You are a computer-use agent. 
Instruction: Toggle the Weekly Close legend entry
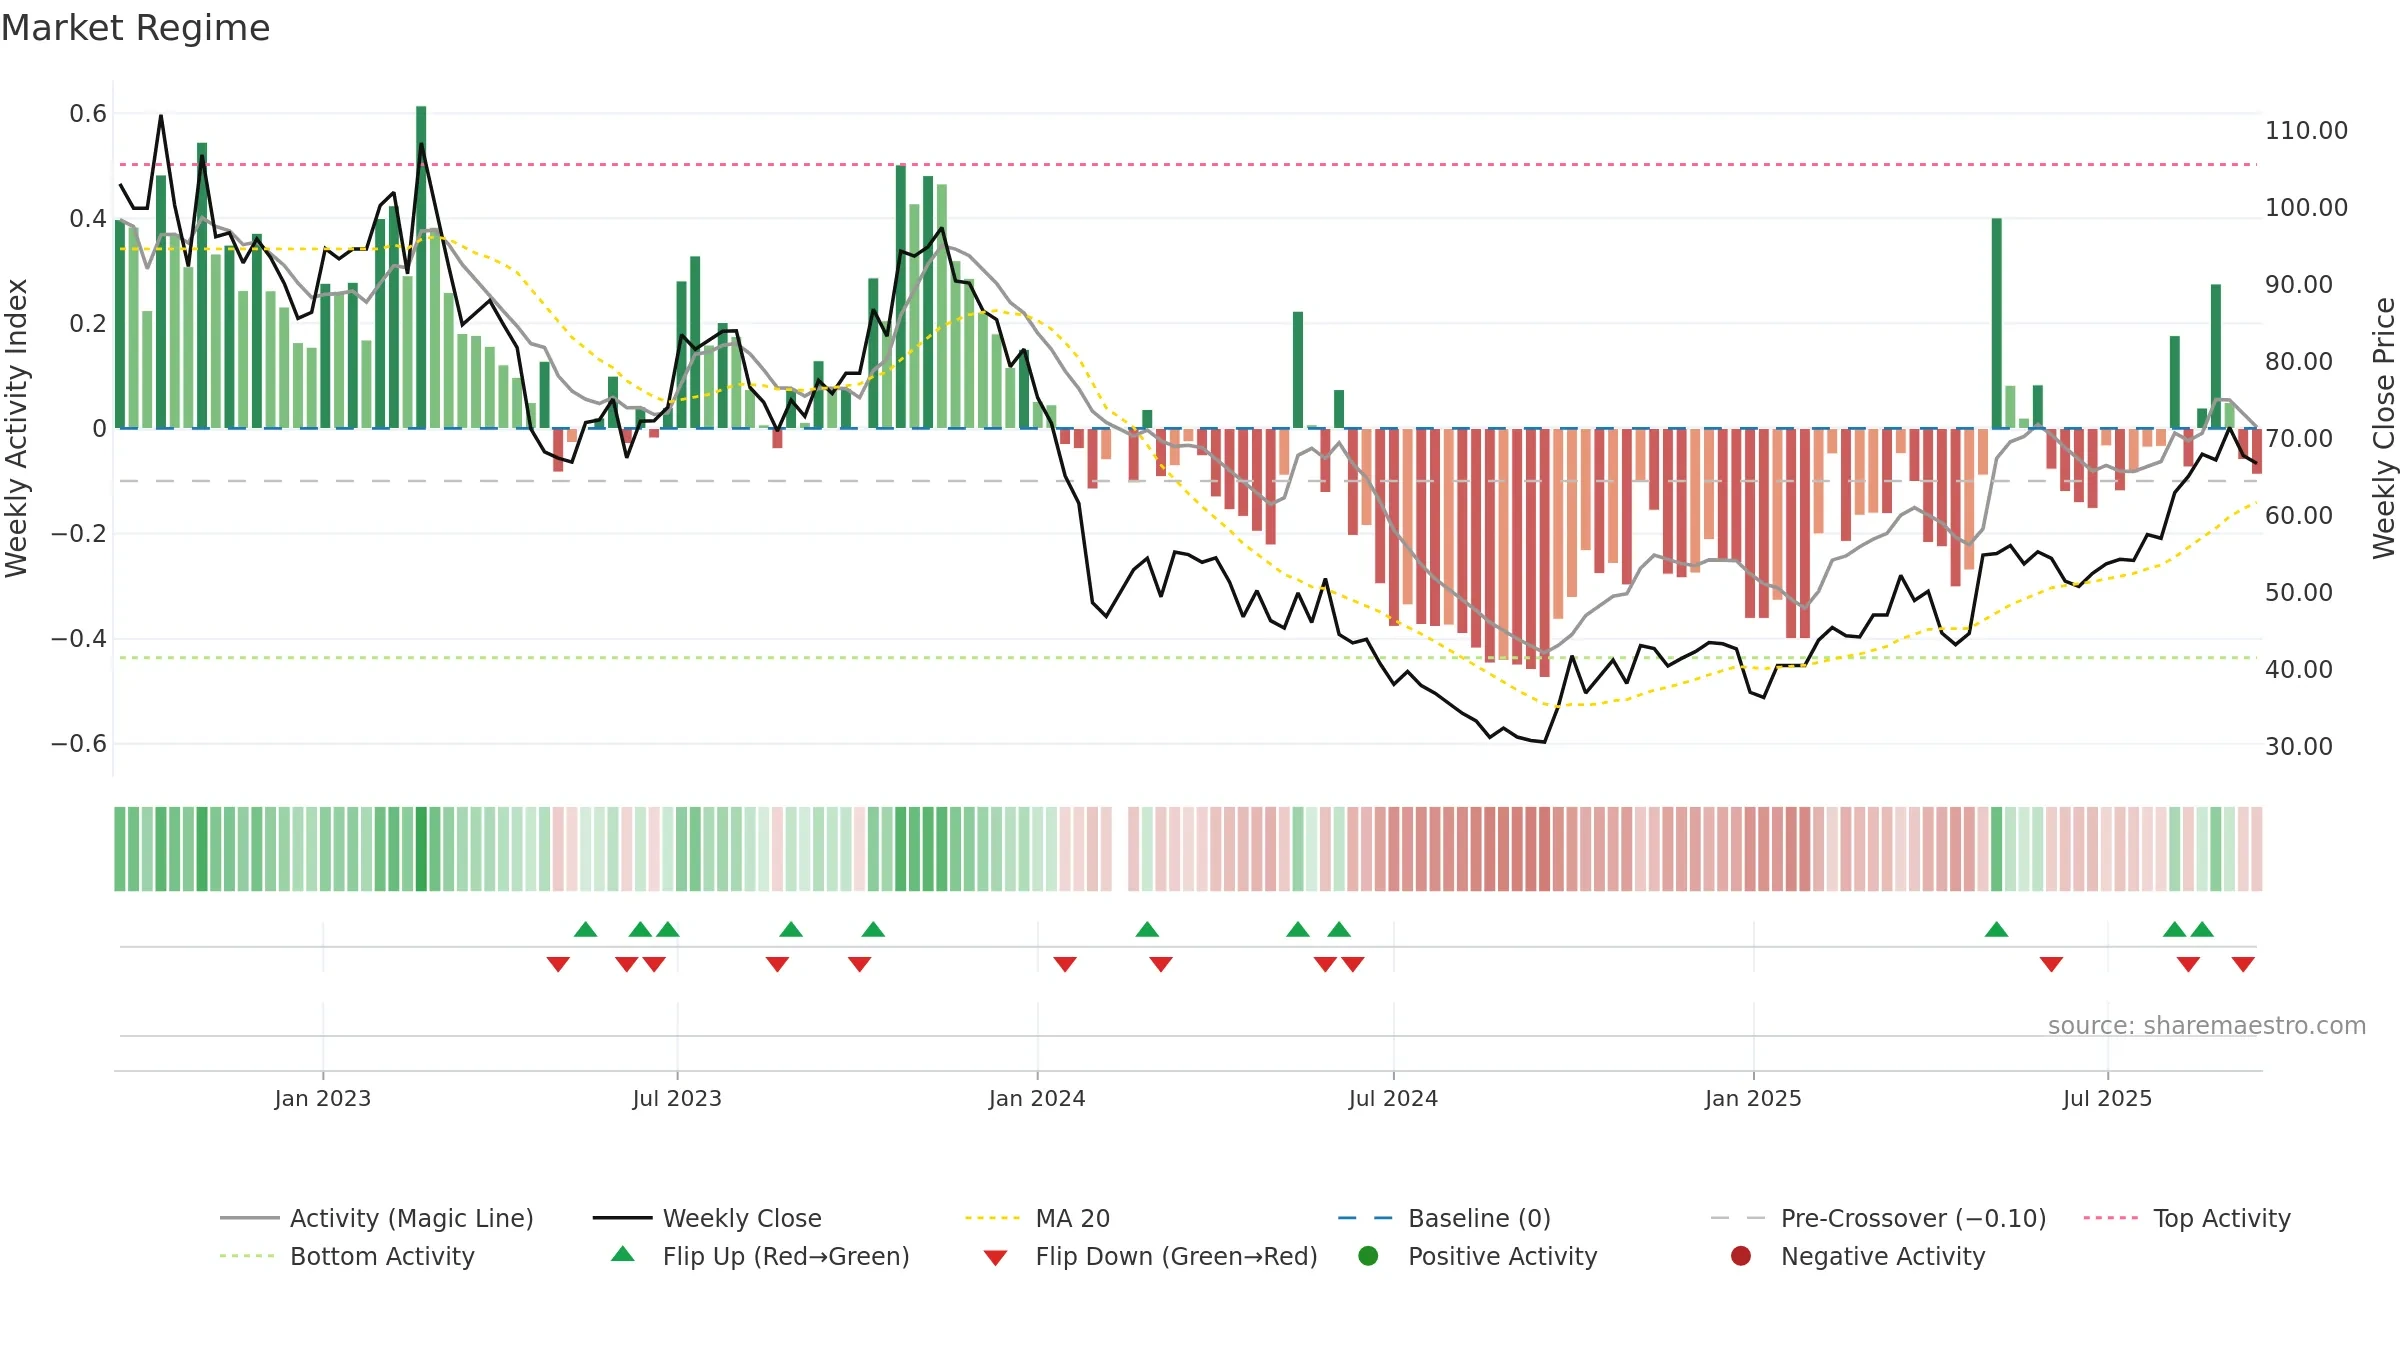tap(707, 1218)
